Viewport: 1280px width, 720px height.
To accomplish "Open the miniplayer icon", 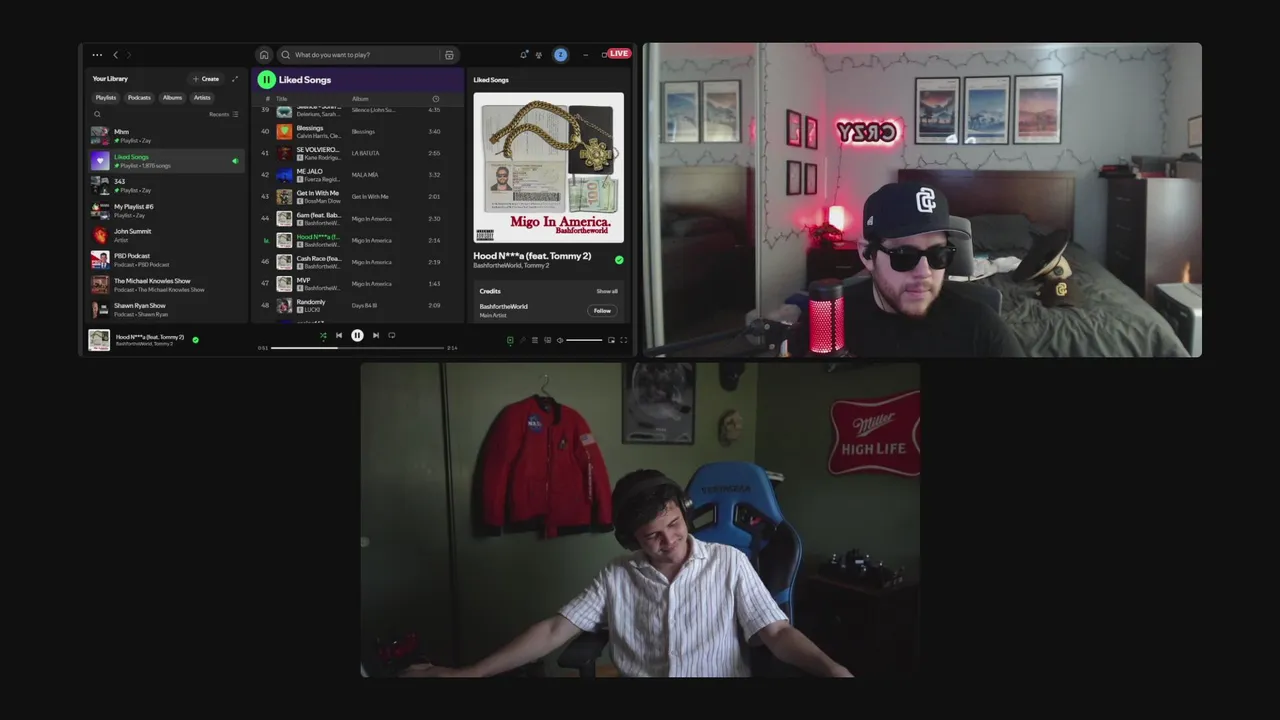I will (x=611, y=340).
